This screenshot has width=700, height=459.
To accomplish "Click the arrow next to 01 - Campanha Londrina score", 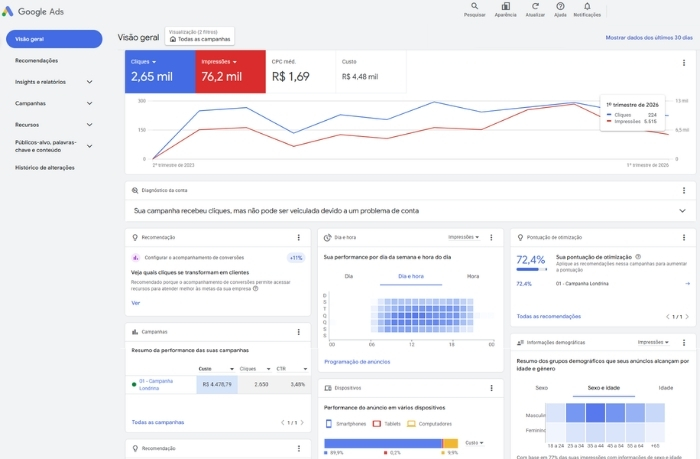I will (688, 284).
